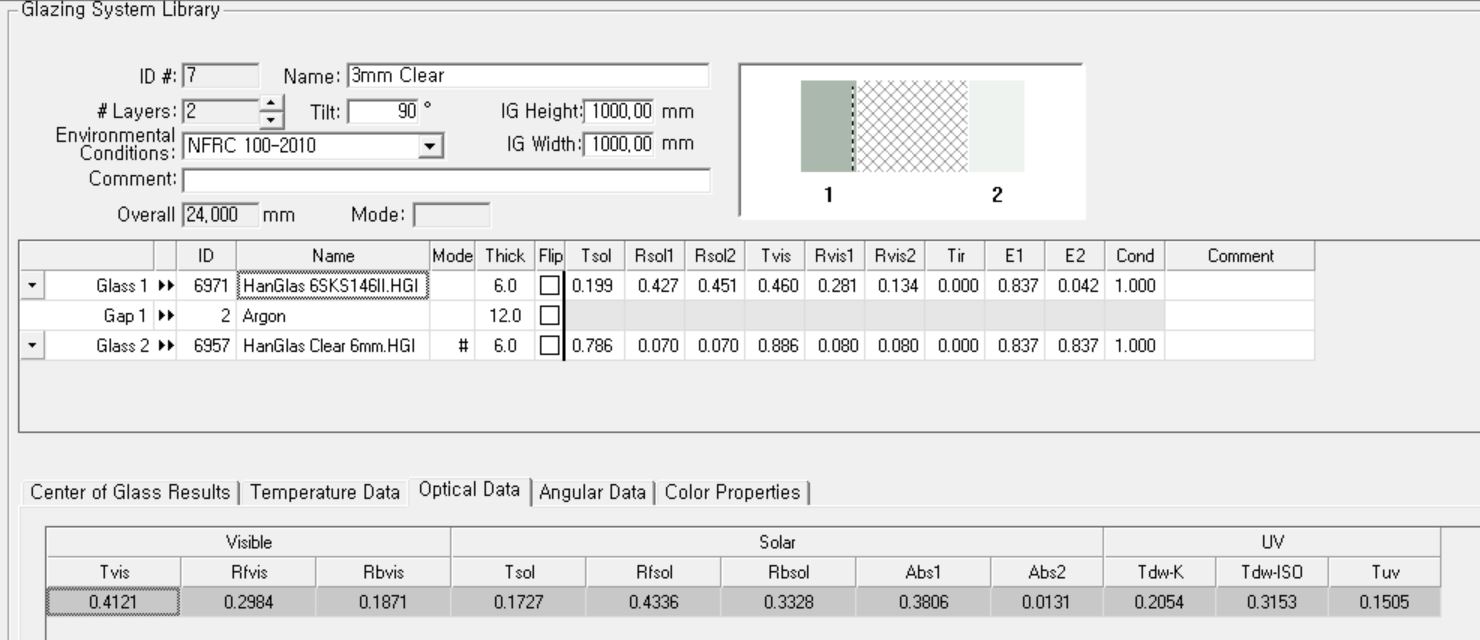Increase the number of layers with the up stepper
This screenshot has height=640, width=1480.
[272, 104]
